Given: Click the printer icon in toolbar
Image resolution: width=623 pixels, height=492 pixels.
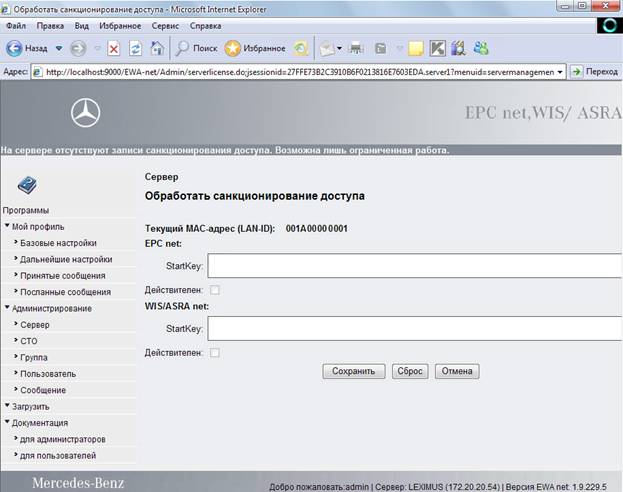Looking at the screenshot, I should 356,48.
